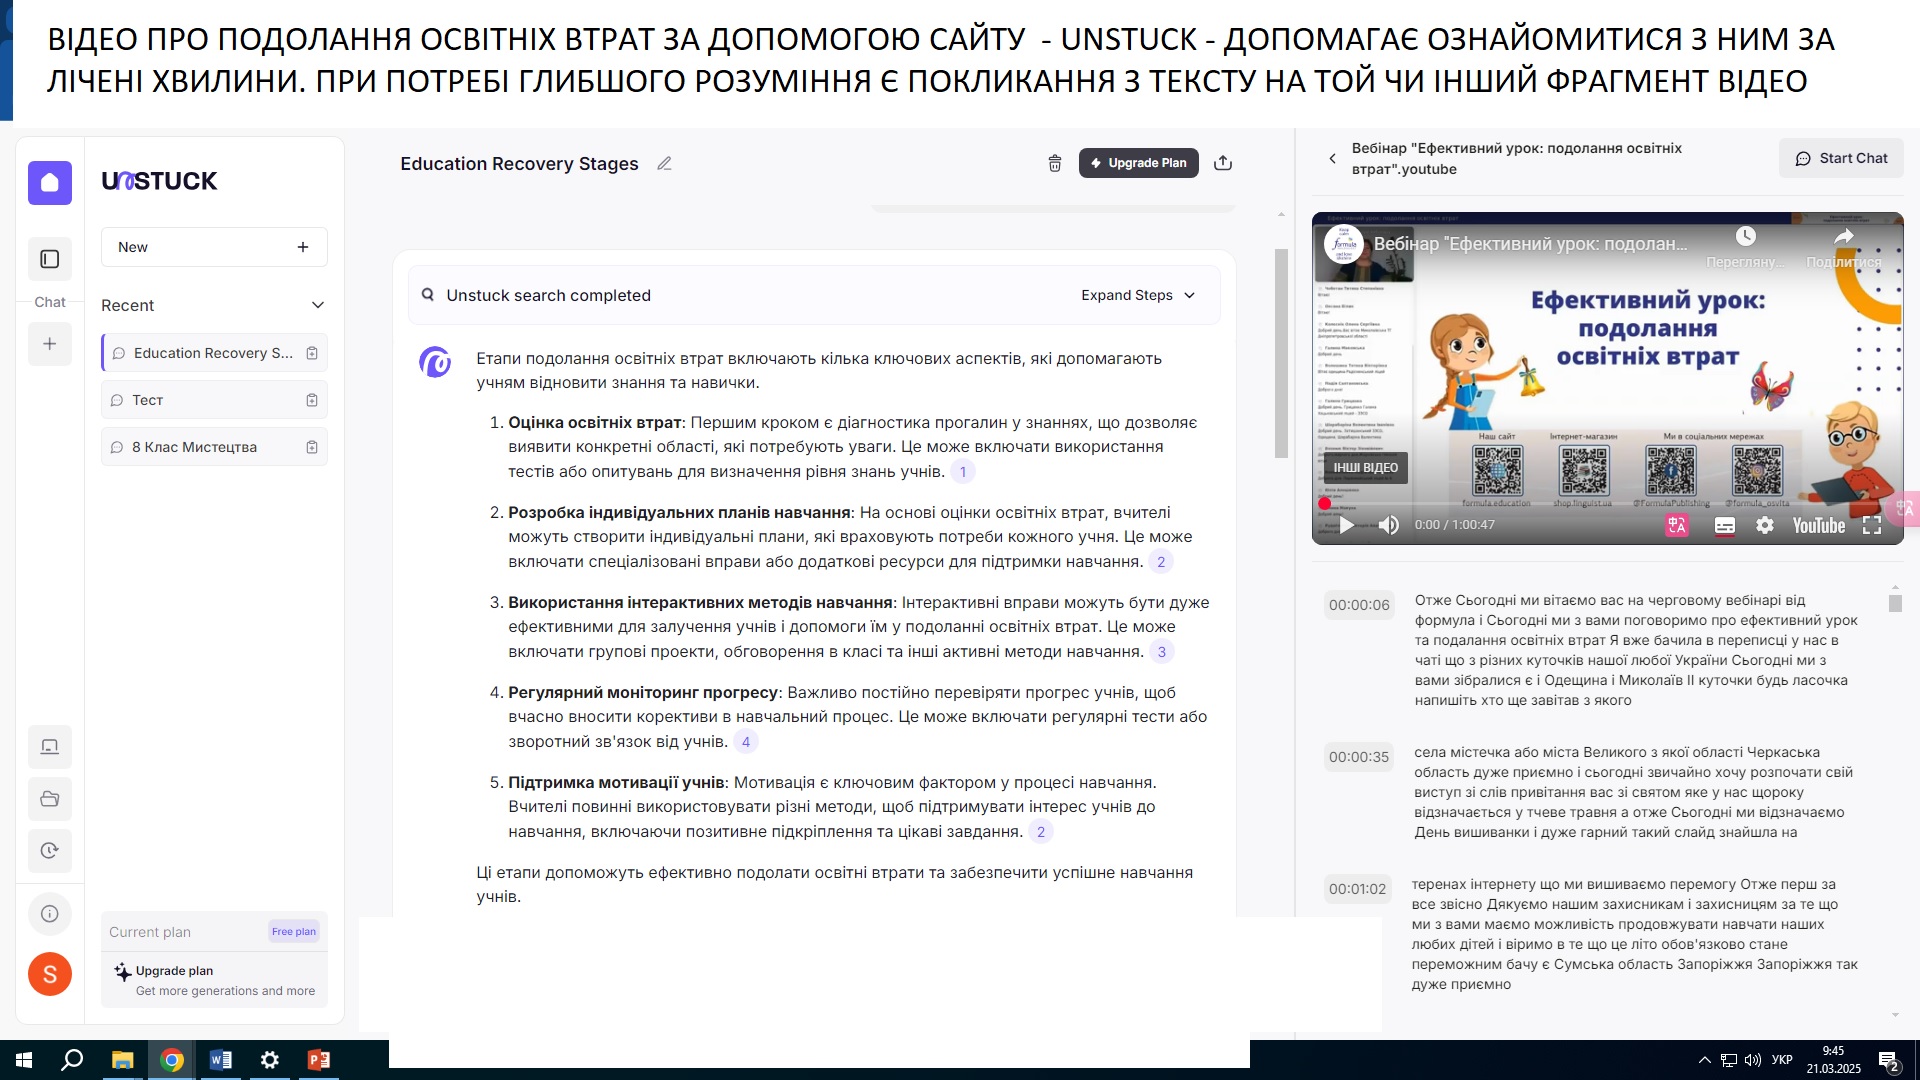
Task: Open the folders icon in left sidebar
Action: coord(50,798)
